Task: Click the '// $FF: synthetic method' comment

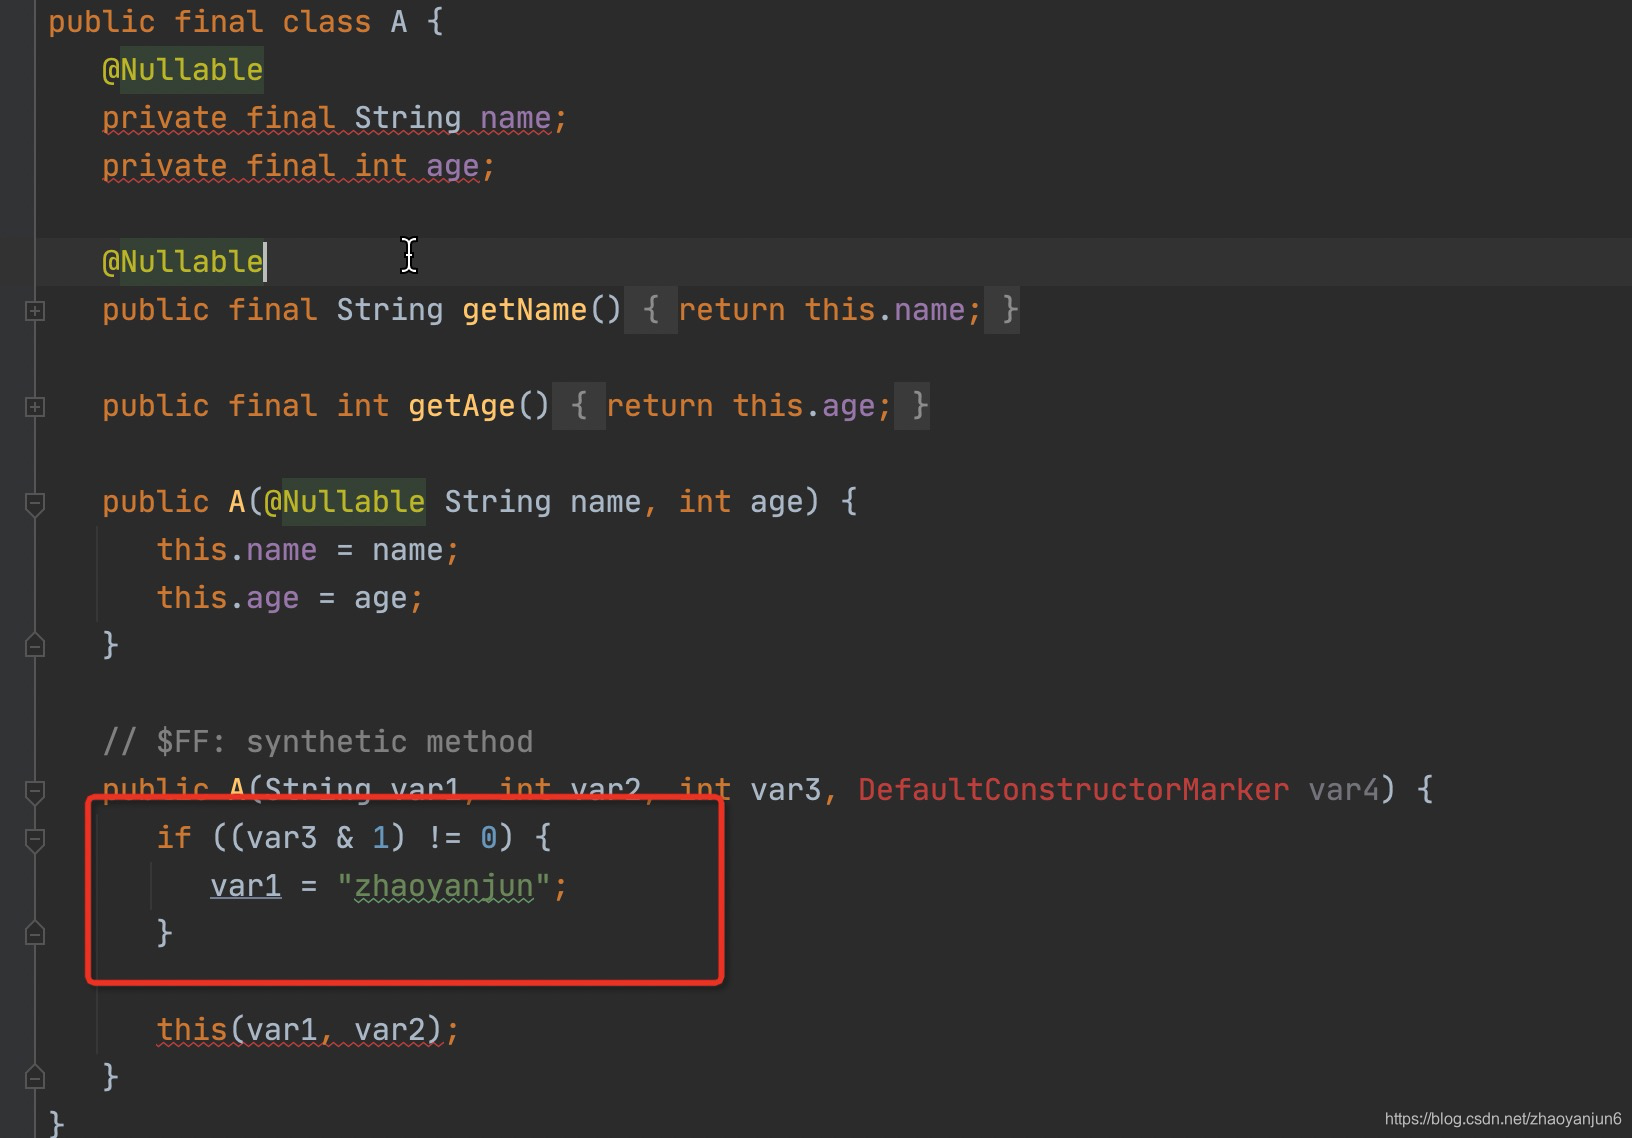Action: point(317,742)
